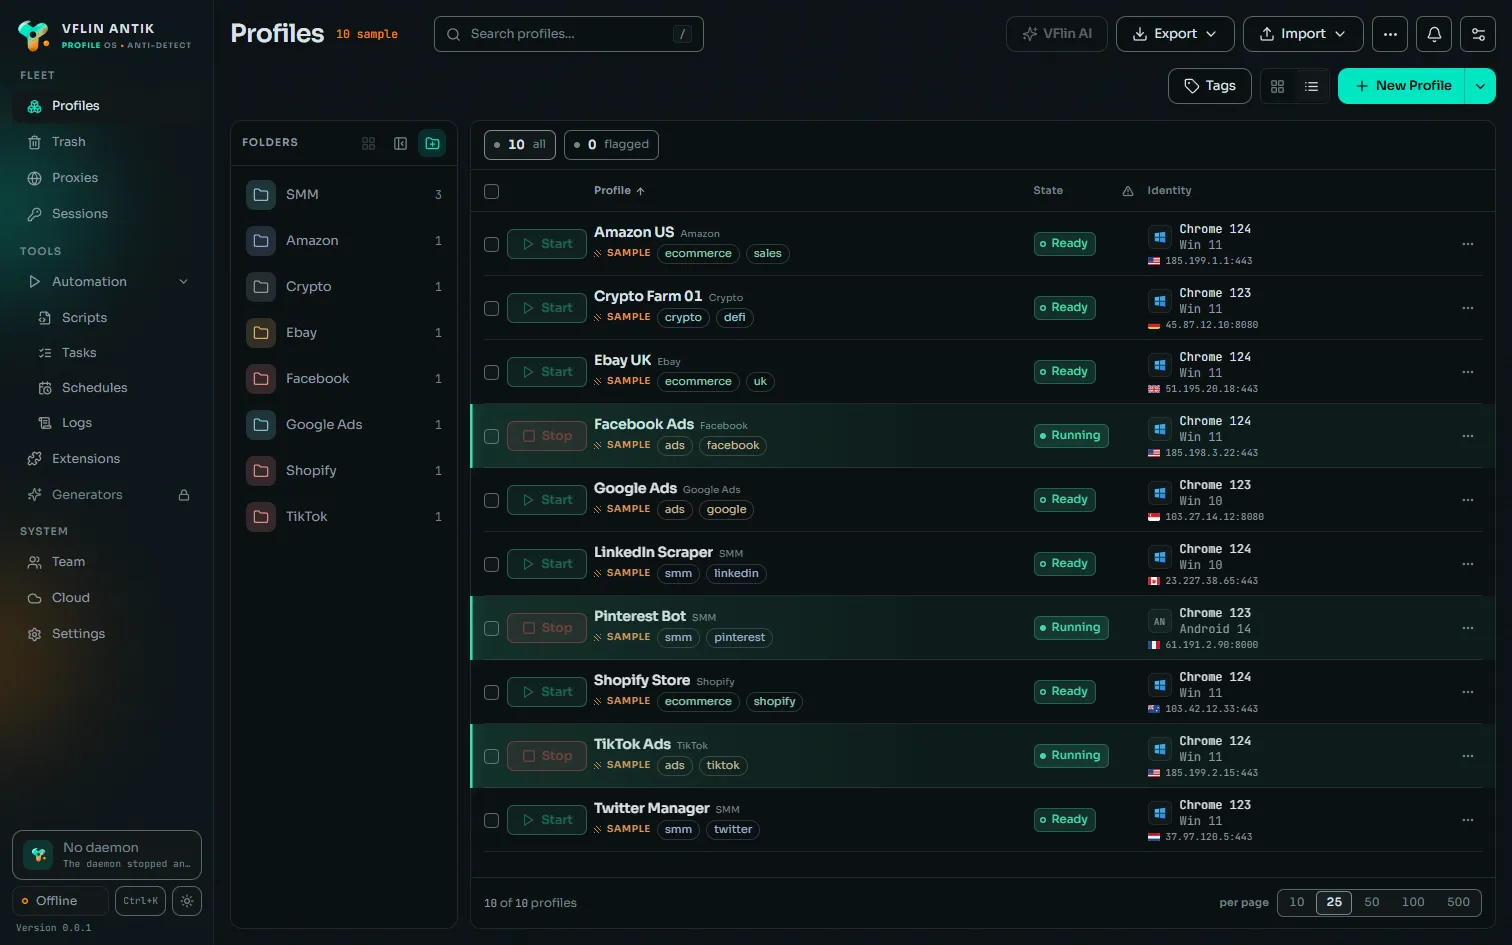
Task: Show the 0 flagged profiles filter
Action: point(611,145)
